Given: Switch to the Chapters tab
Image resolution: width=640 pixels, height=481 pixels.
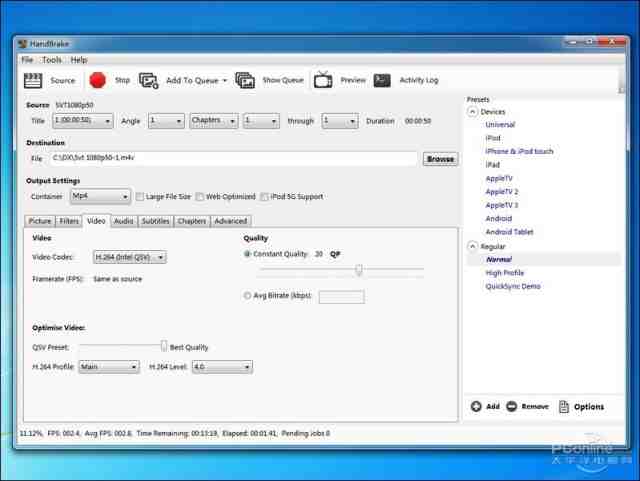Looking at the screenshot, I should pos(192,221).
